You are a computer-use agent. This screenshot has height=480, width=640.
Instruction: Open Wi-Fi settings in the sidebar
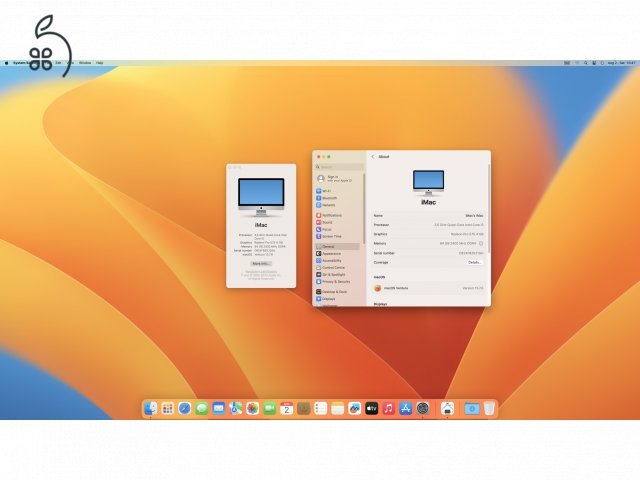pos(337,191)
